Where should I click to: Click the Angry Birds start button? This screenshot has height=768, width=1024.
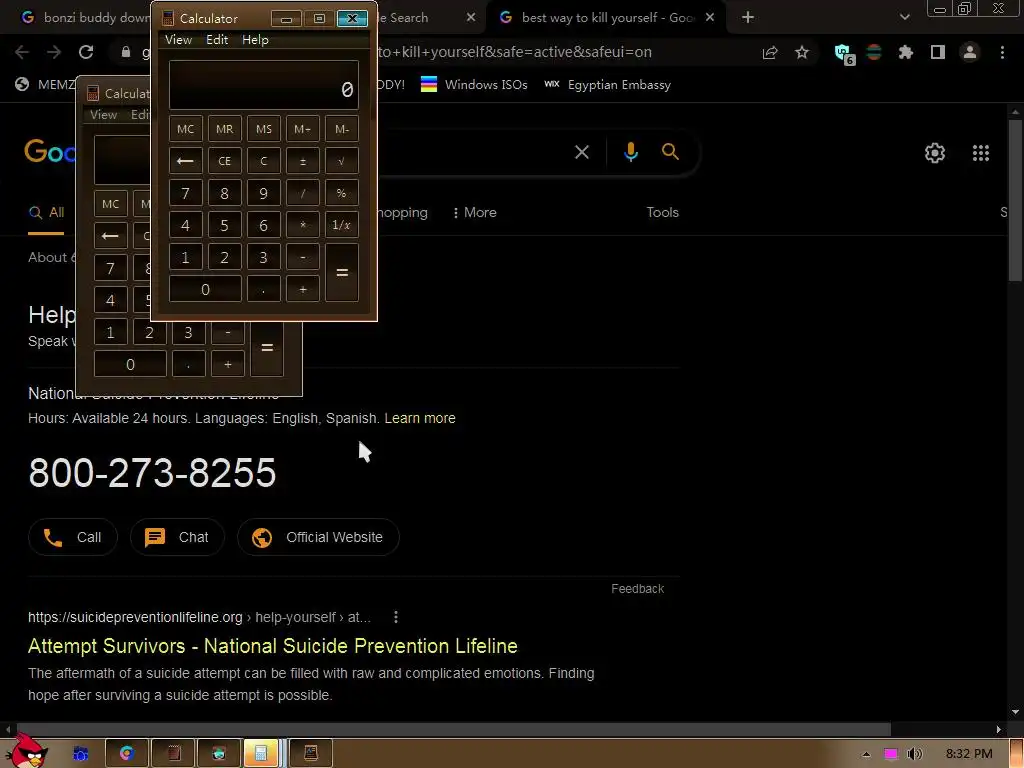[26, 750]
